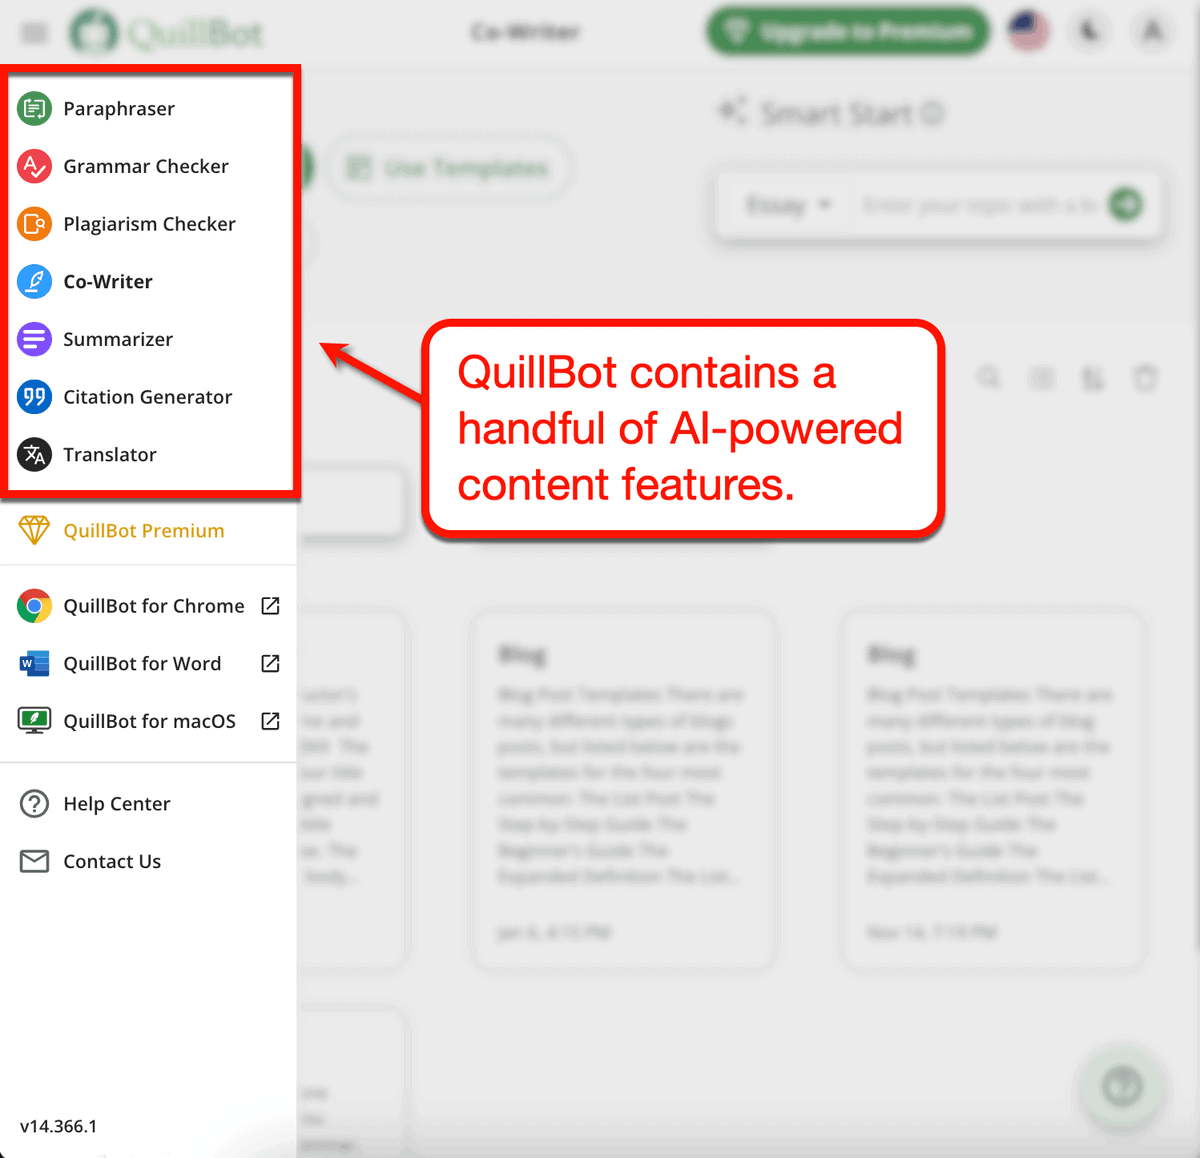1200x1158 pixels.
Task: Open the account profile icon
Action: [1151, 31]
